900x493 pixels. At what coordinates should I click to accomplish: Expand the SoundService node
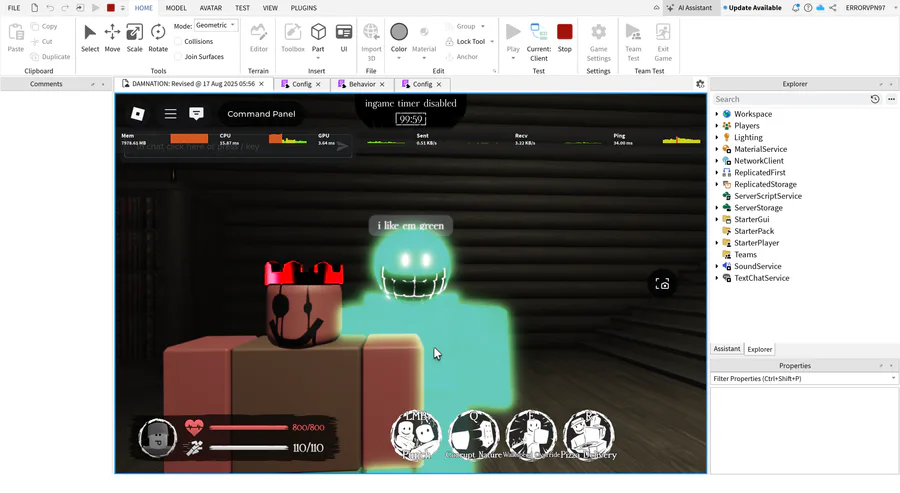click(716, 266)
